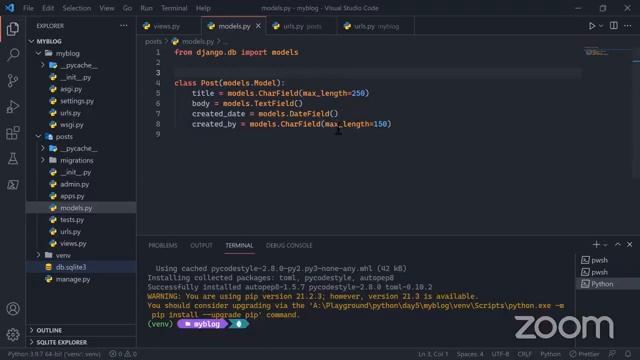The image size is (640, 360).
Task: Open the Testing flask view
Action: click(x=13, y=159)
